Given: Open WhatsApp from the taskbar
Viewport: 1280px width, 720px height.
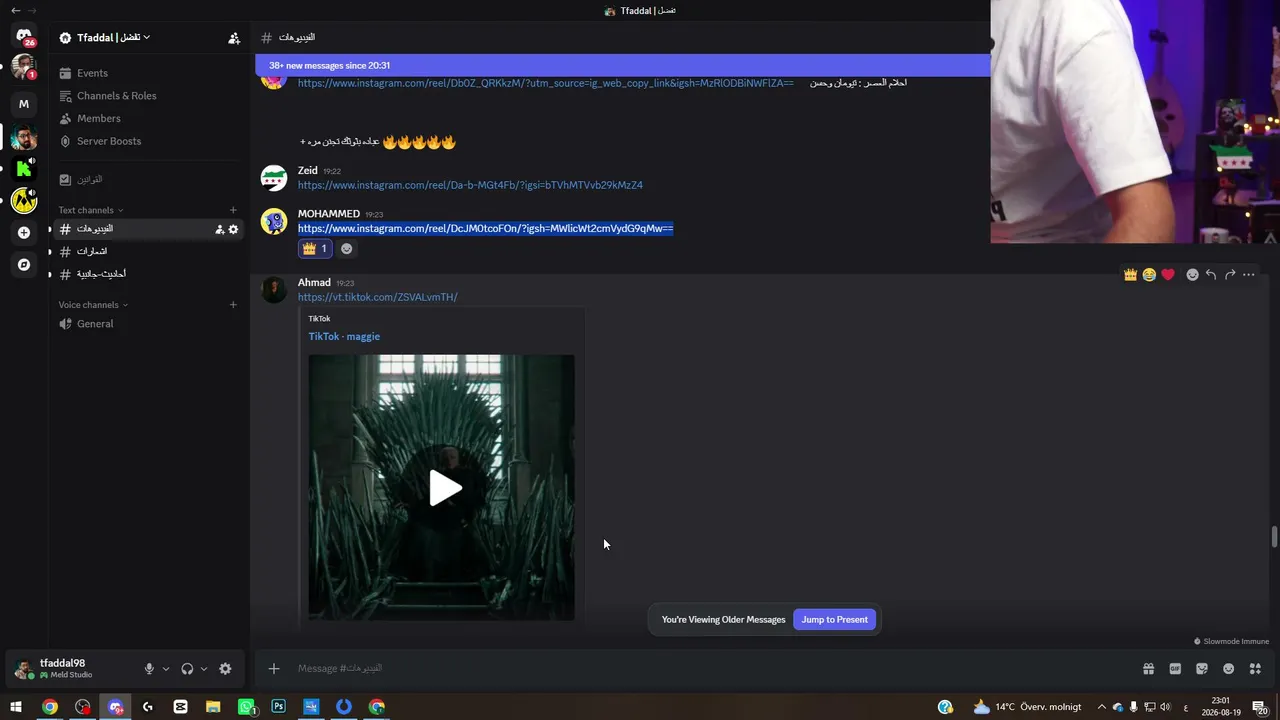Looking at the screenshot, I should click(246, 707).
